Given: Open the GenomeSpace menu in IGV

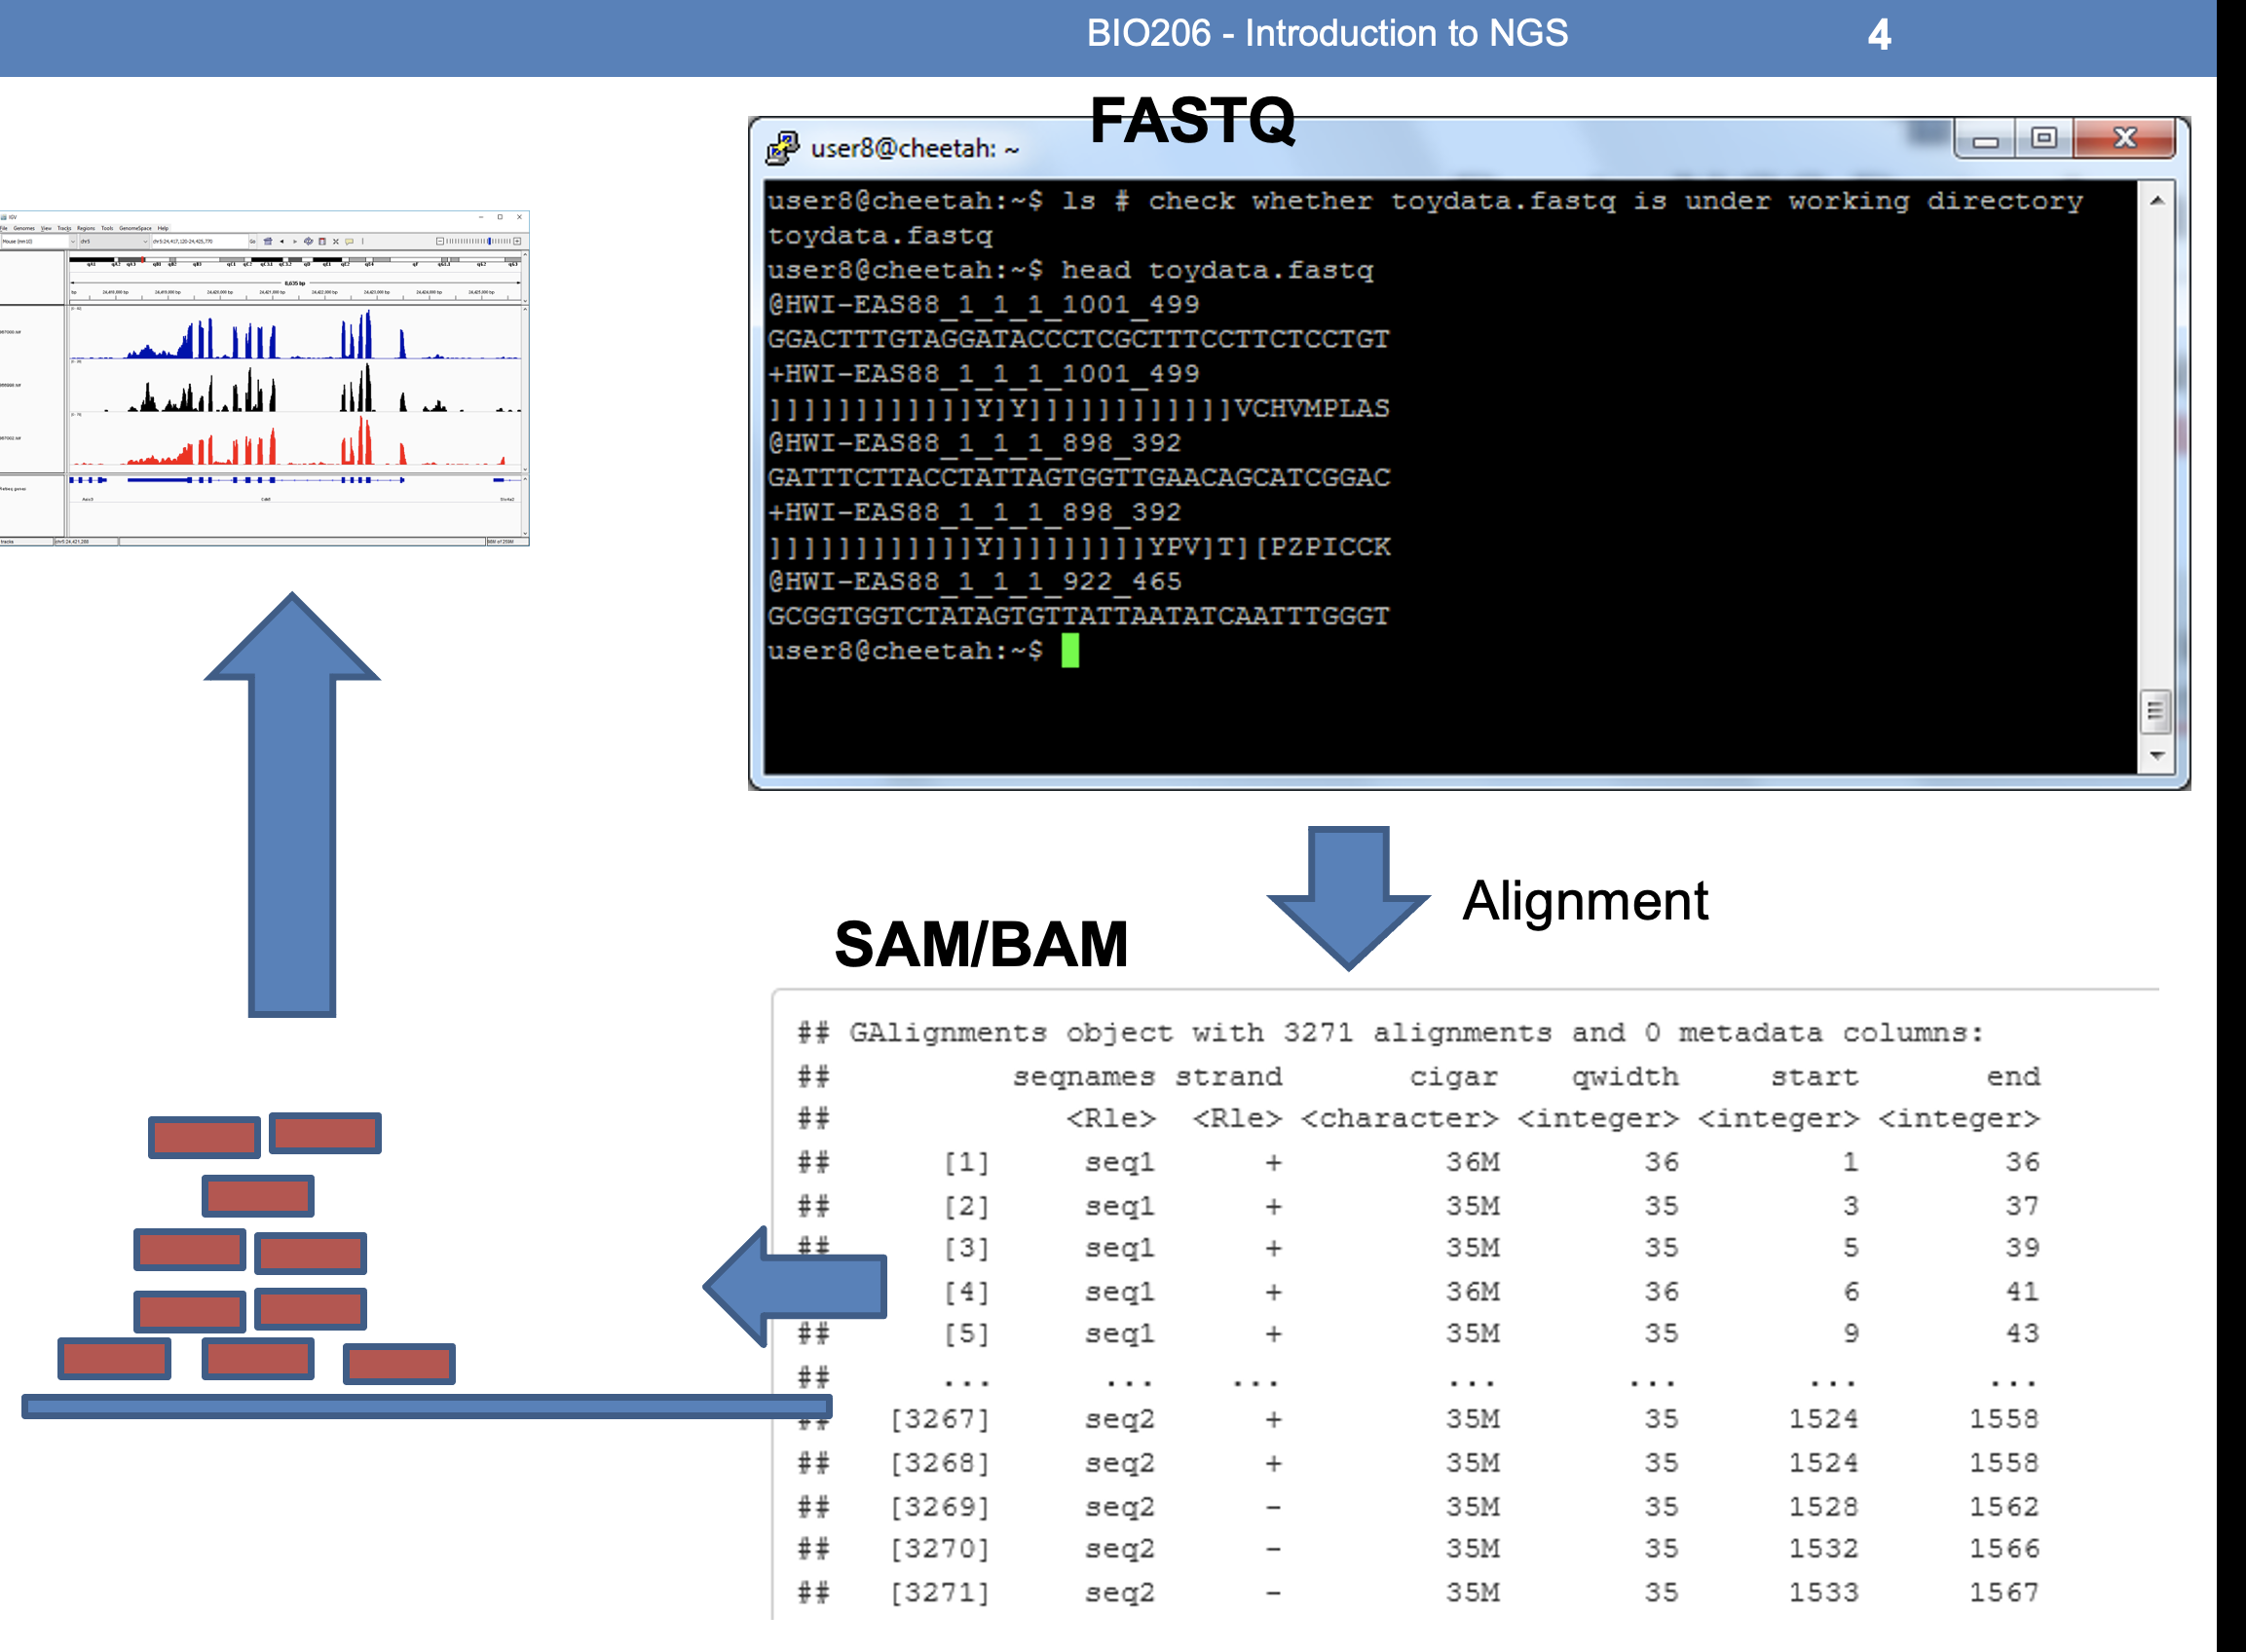Looking at the screenshot, I should [135, 228].
